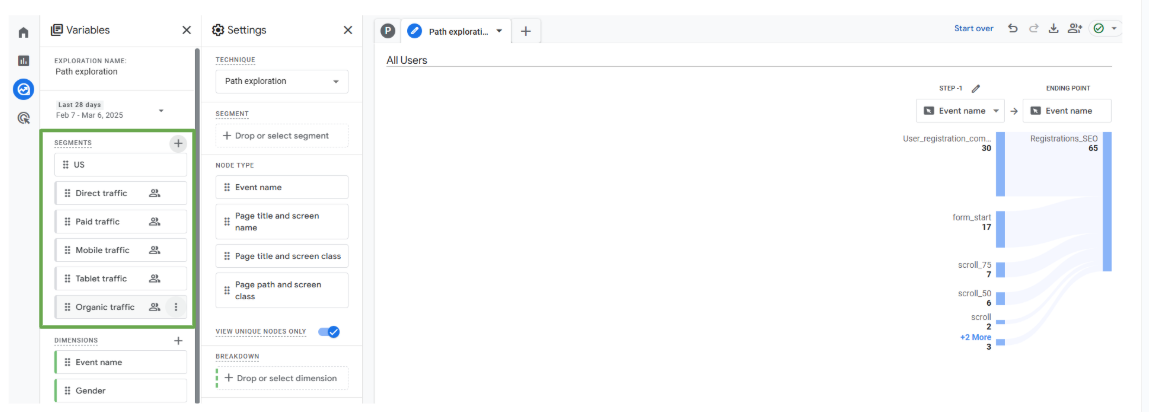Click the users icon on Direct traffic

[x=154, y=194]
